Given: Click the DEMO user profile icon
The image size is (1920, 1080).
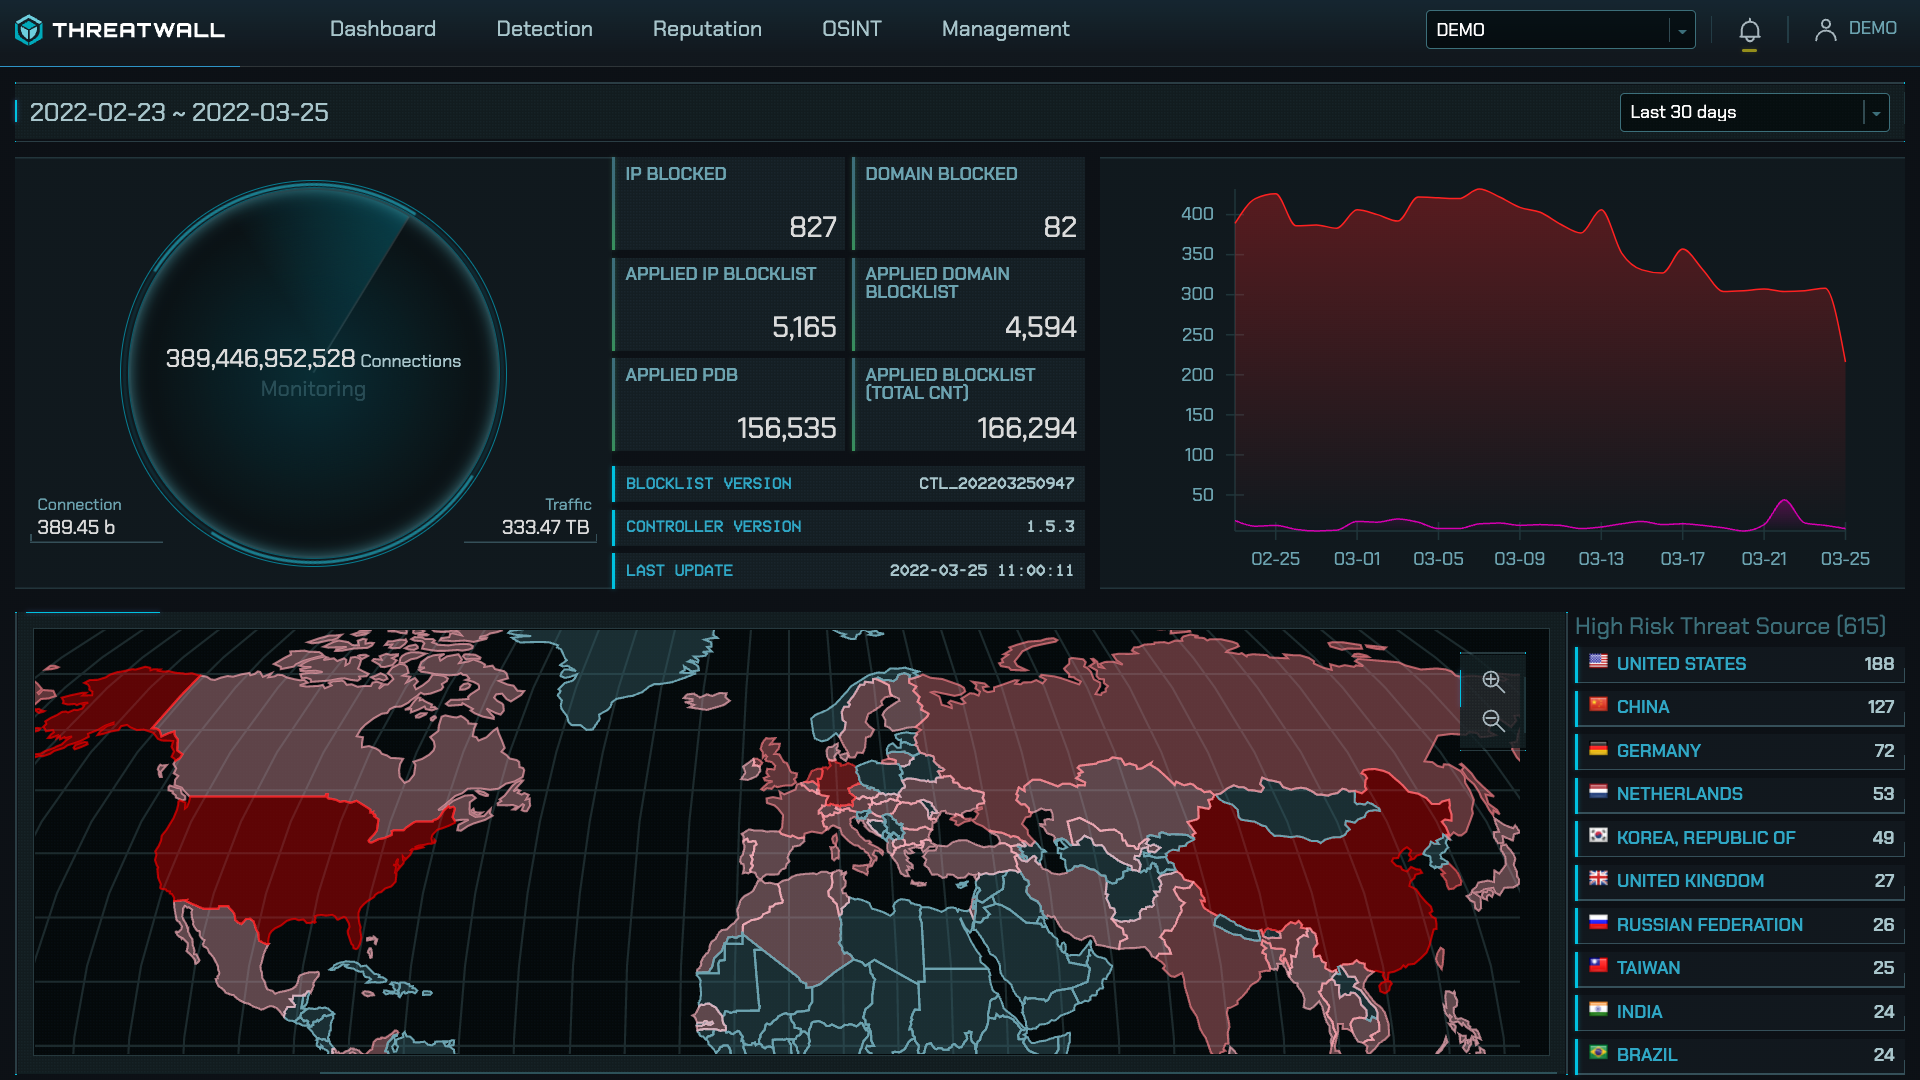Looking at the screenshot, I should tap(1825, 30).
